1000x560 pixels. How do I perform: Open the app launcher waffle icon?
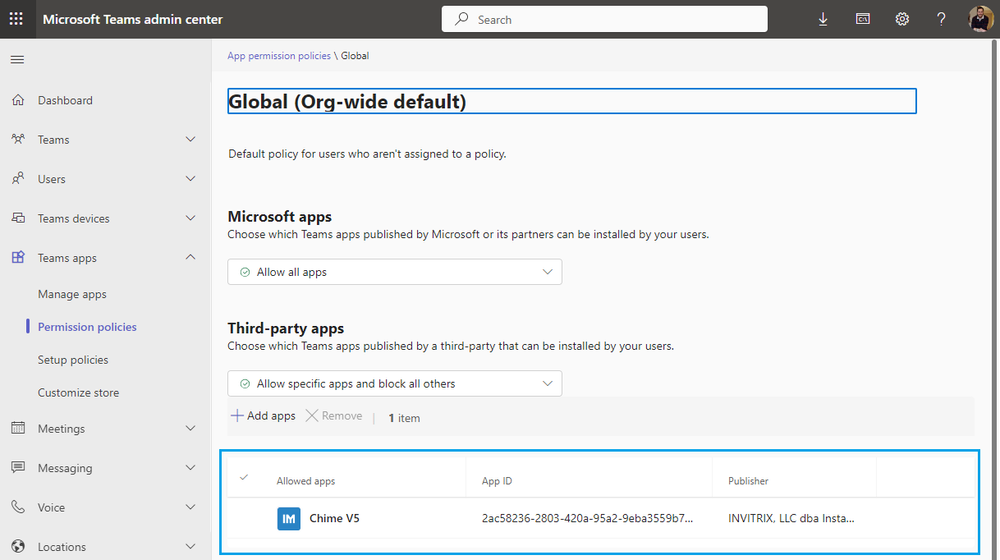pyautogui.click(x=16, y=19)
